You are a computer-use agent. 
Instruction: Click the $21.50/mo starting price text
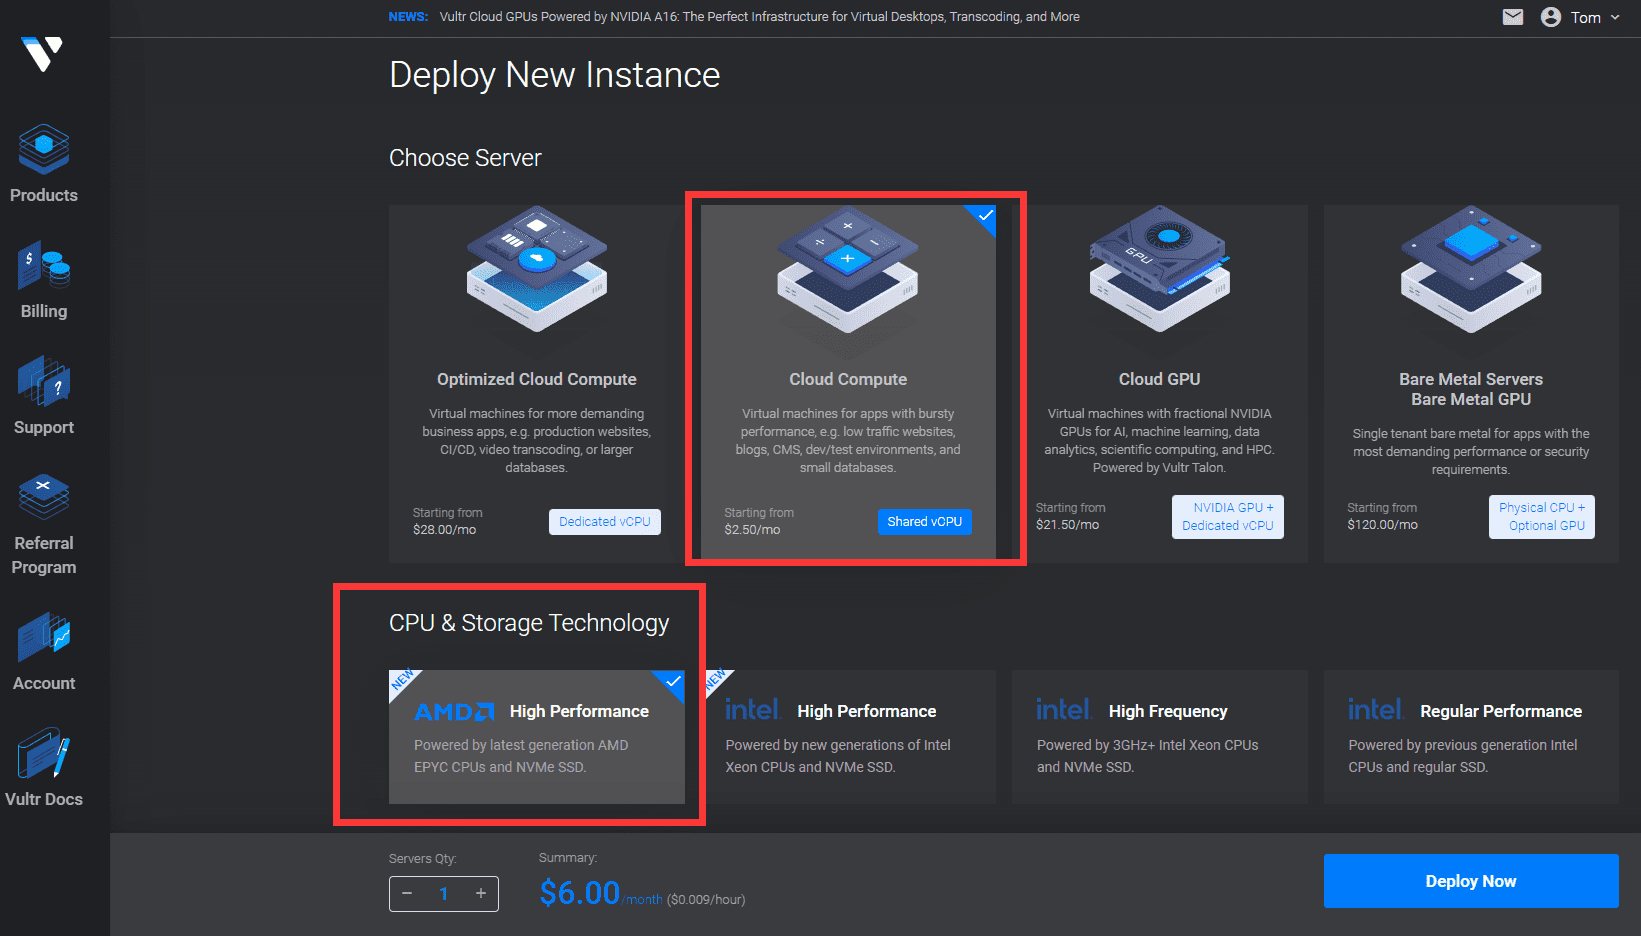[x=1067, y=525]
